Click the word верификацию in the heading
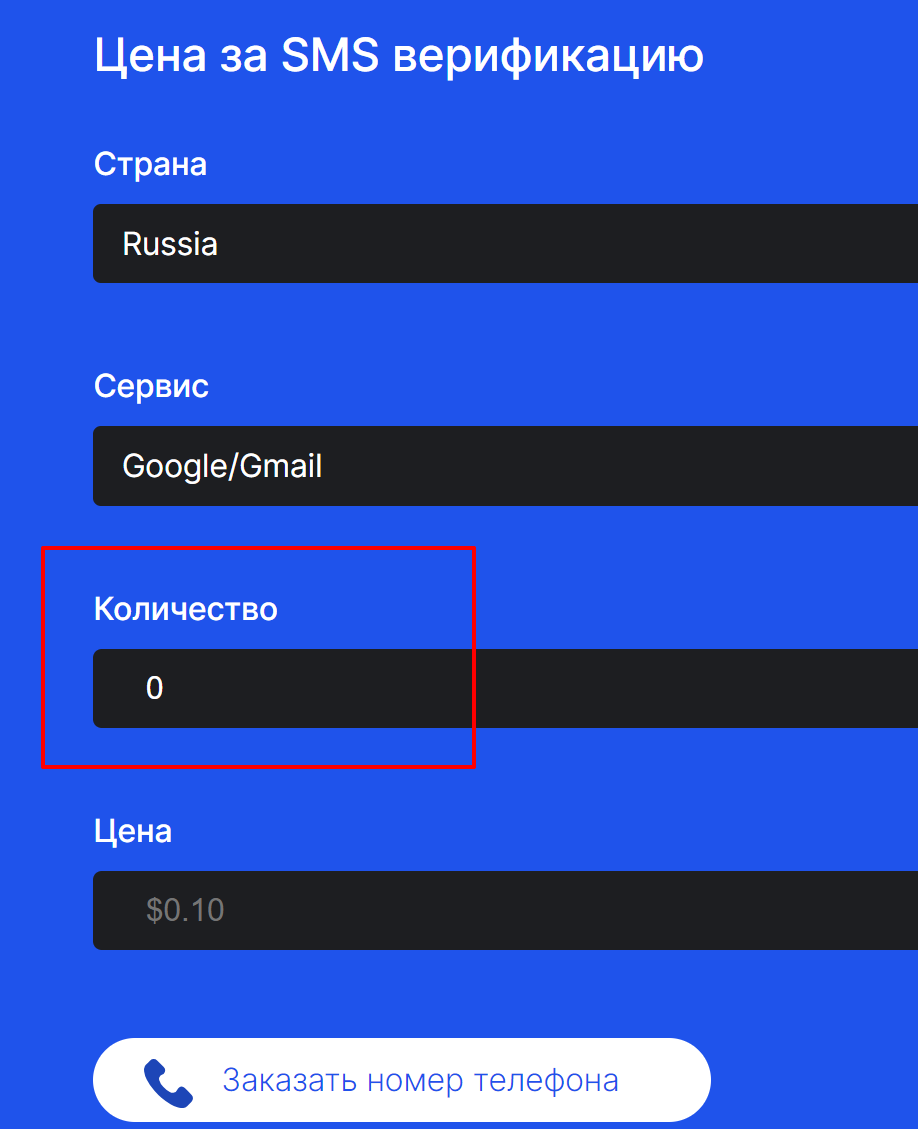This screenshot has width=918, height=1129. click(549, 56)
